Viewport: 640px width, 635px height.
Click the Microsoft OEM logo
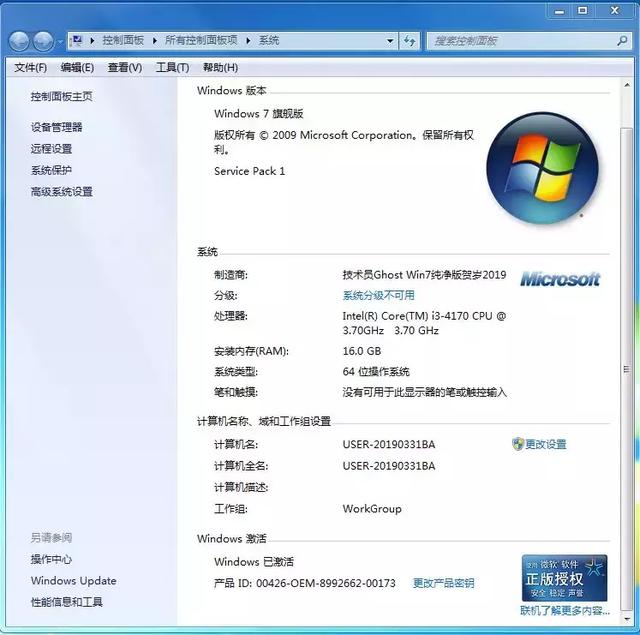560,279
